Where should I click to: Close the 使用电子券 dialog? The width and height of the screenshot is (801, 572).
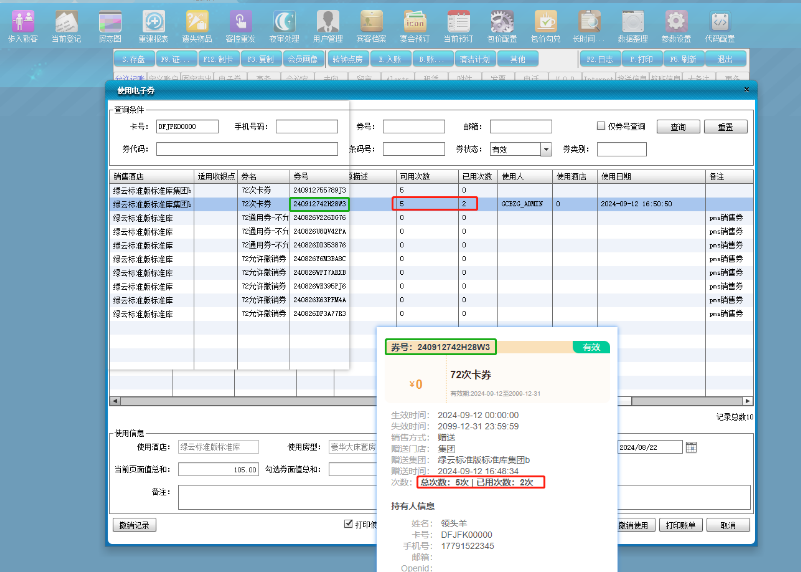tap(746, 89)
